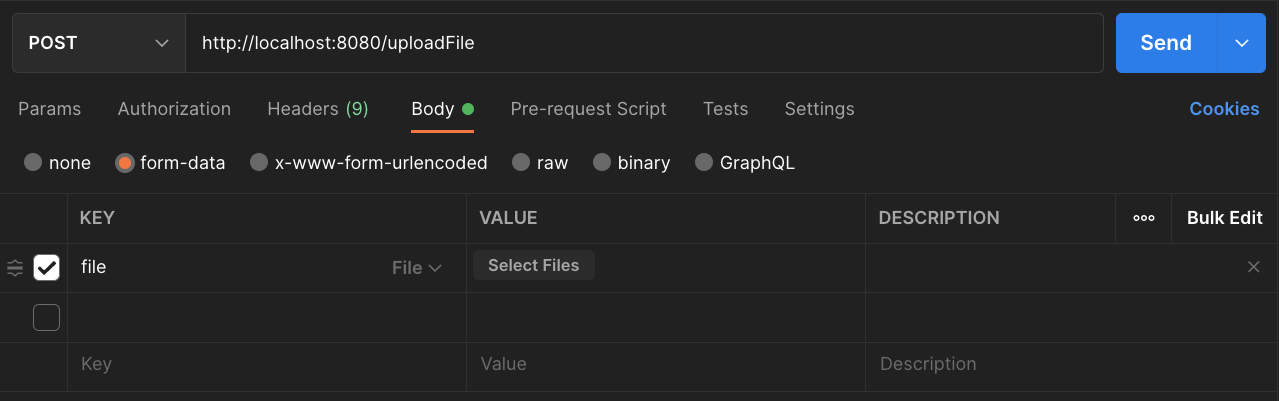
Task: Switch to the Params tab
Action: tap(50, 109)
